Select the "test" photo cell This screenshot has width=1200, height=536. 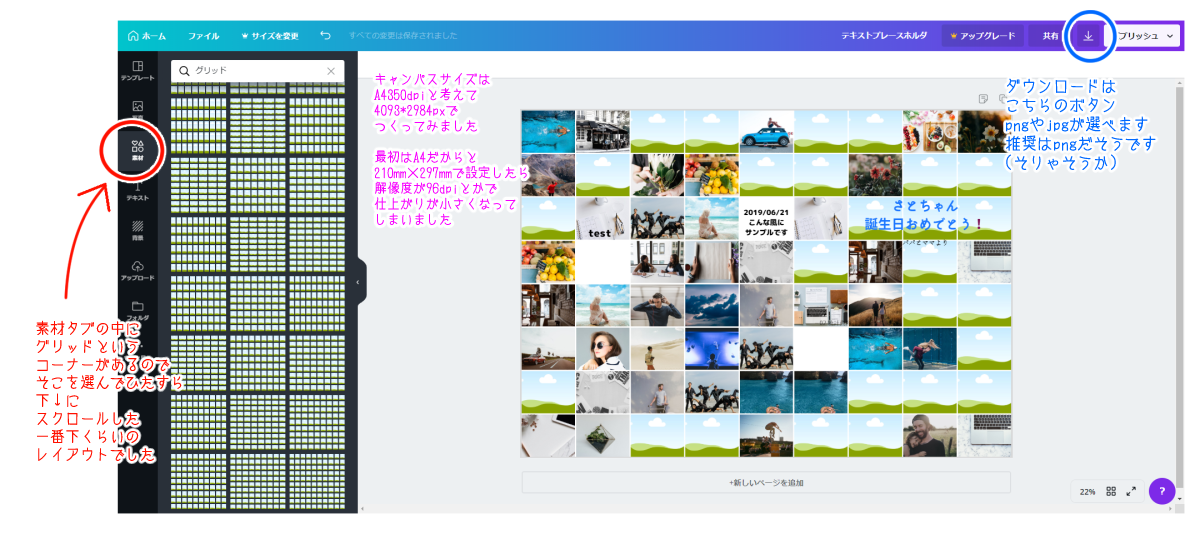click(602, 218)
